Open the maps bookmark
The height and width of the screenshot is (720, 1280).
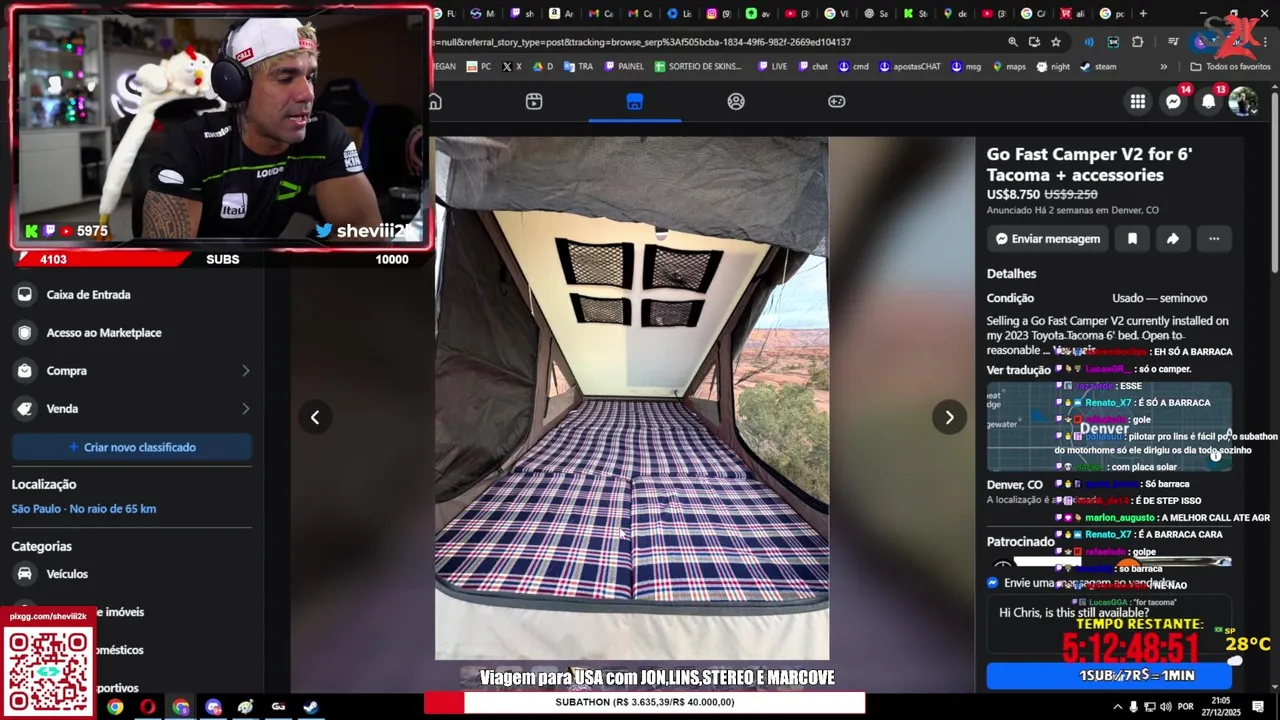point(1008,67)
